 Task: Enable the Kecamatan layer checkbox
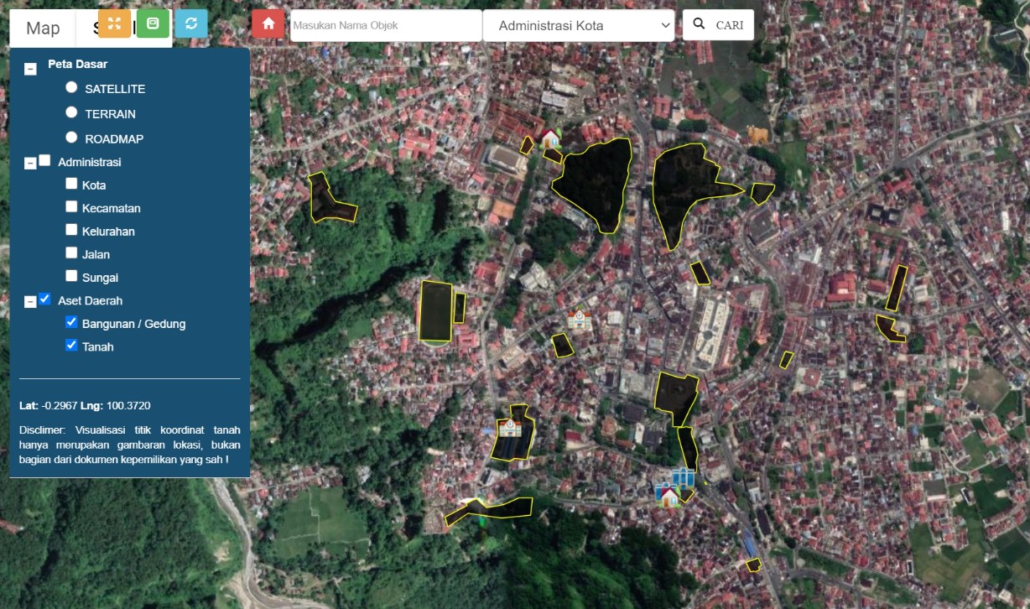click(x=71, y=207)
